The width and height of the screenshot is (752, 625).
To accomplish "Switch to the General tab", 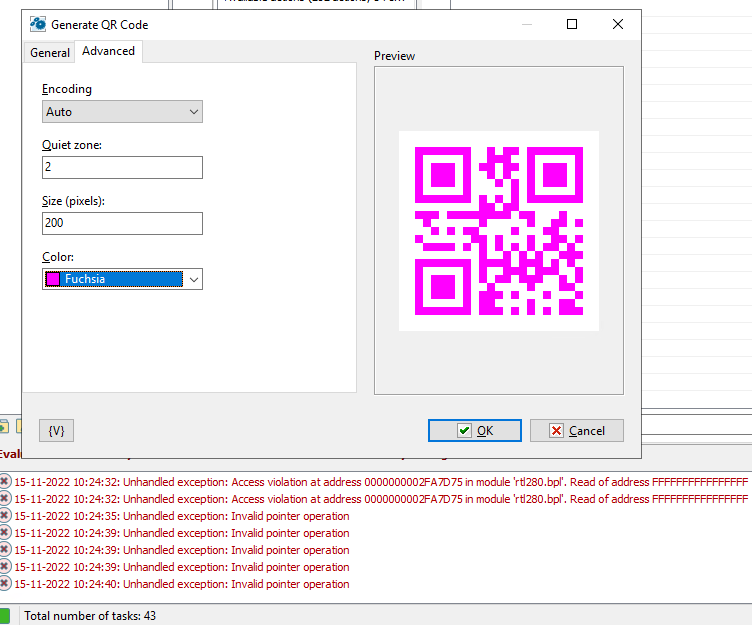I will 50,53.
